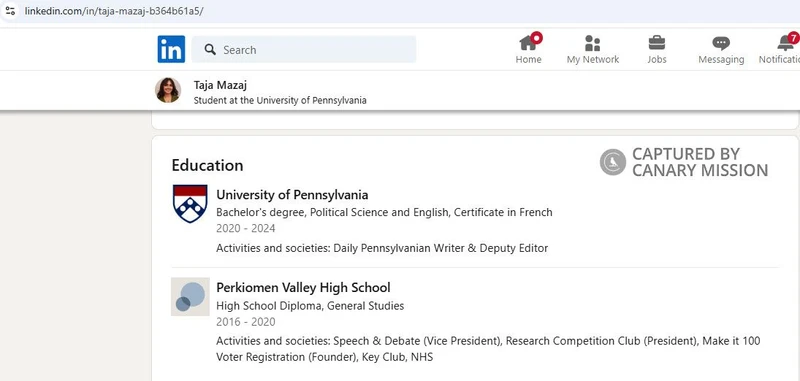
Task: Click the Perkiomen Valley High School logo
Action: coord(190,296)
